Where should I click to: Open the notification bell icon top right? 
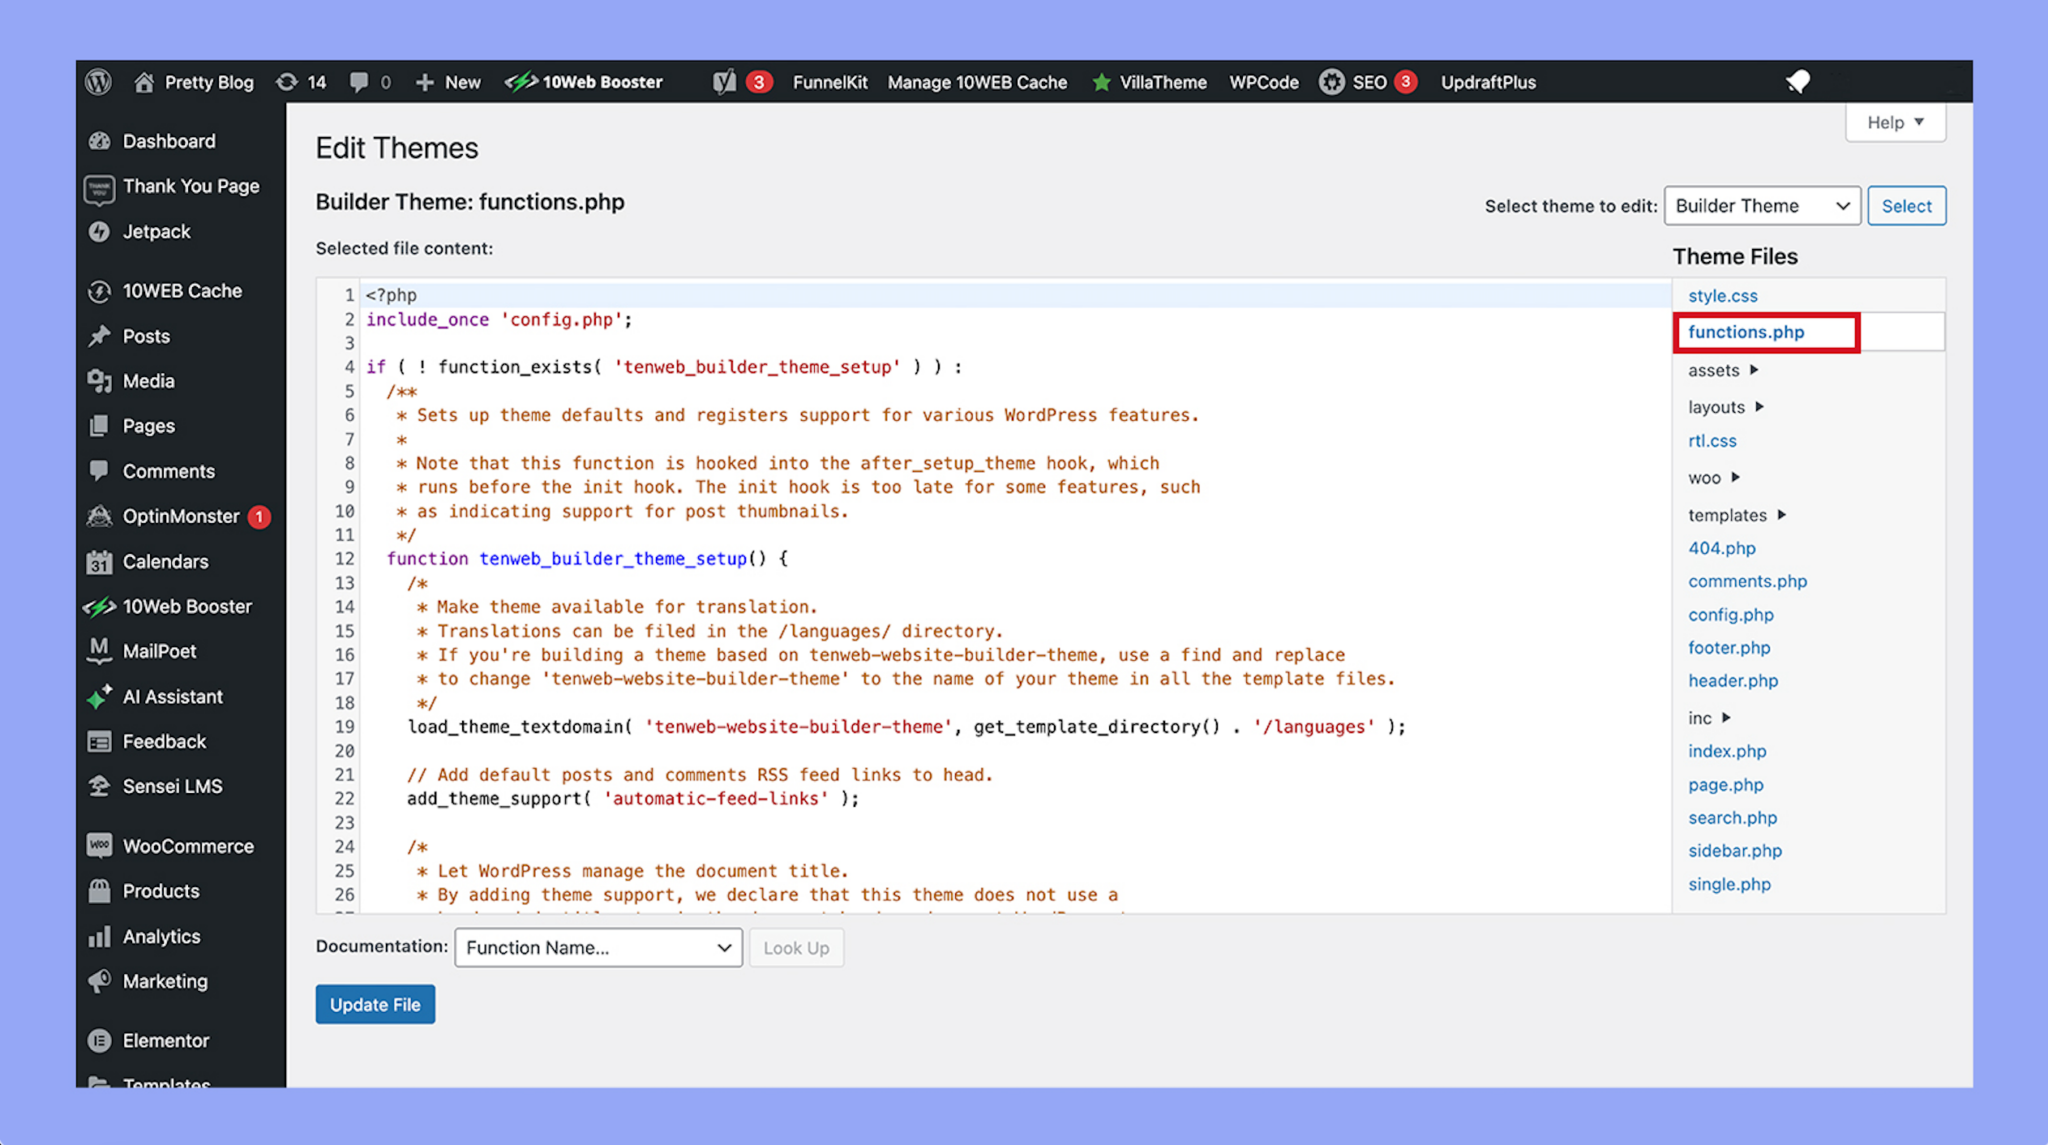(1797, 82)
